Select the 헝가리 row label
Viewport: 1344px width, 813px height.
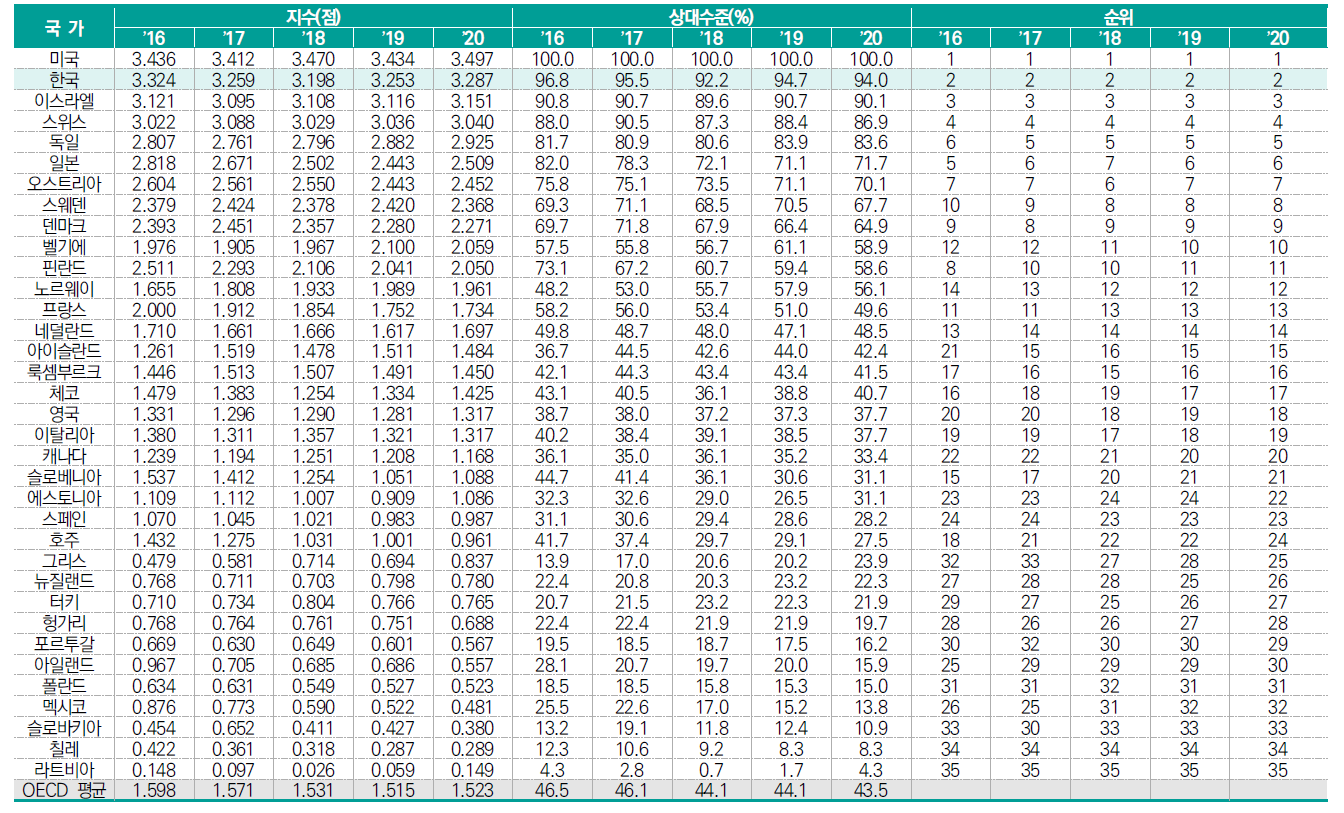coord(64,622)
